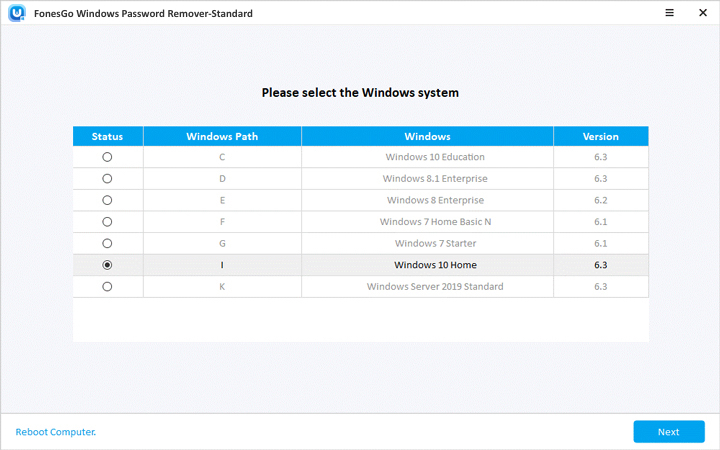Click the Reboot Computer link
This screenshot has width=720, height=450.
coord(56,432)
